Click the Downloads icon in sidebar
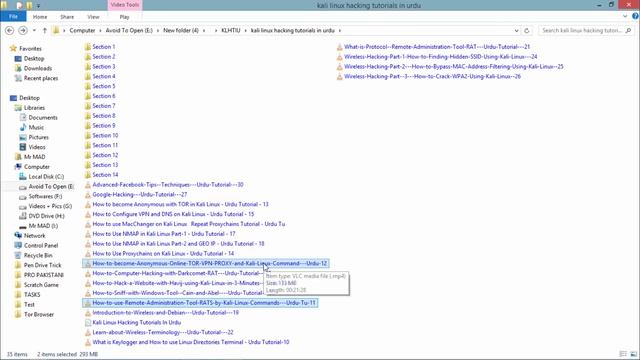This screenshot has width=640, height=360. click(x=18, y=68)
